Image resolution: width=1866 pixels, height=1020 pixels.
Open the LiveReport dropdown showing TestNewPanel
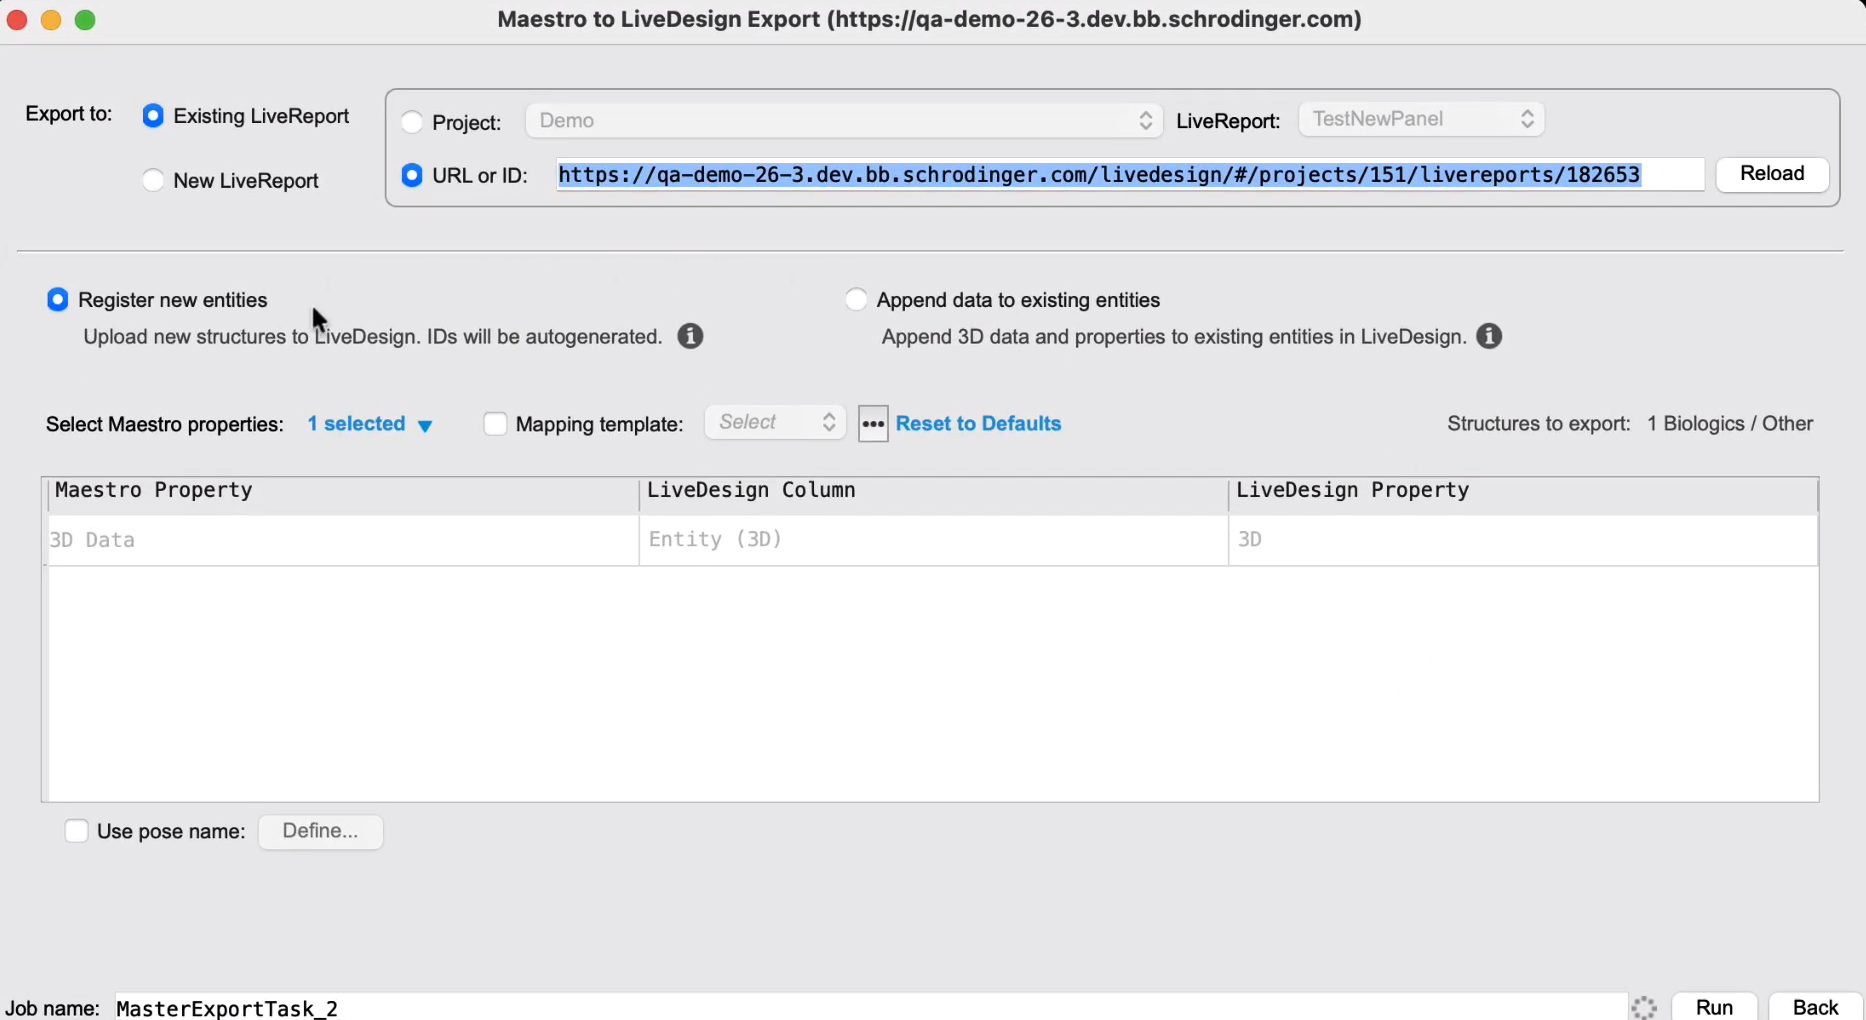tap(1421, 119)
